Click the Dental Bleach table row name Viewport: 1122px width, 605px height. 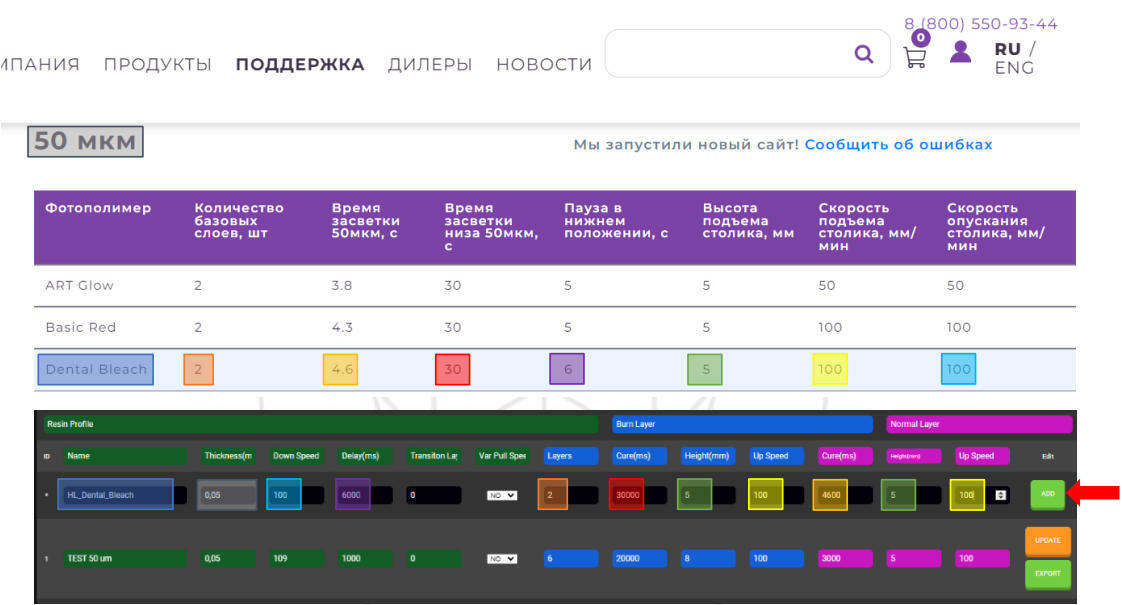[x=96, y=369]
